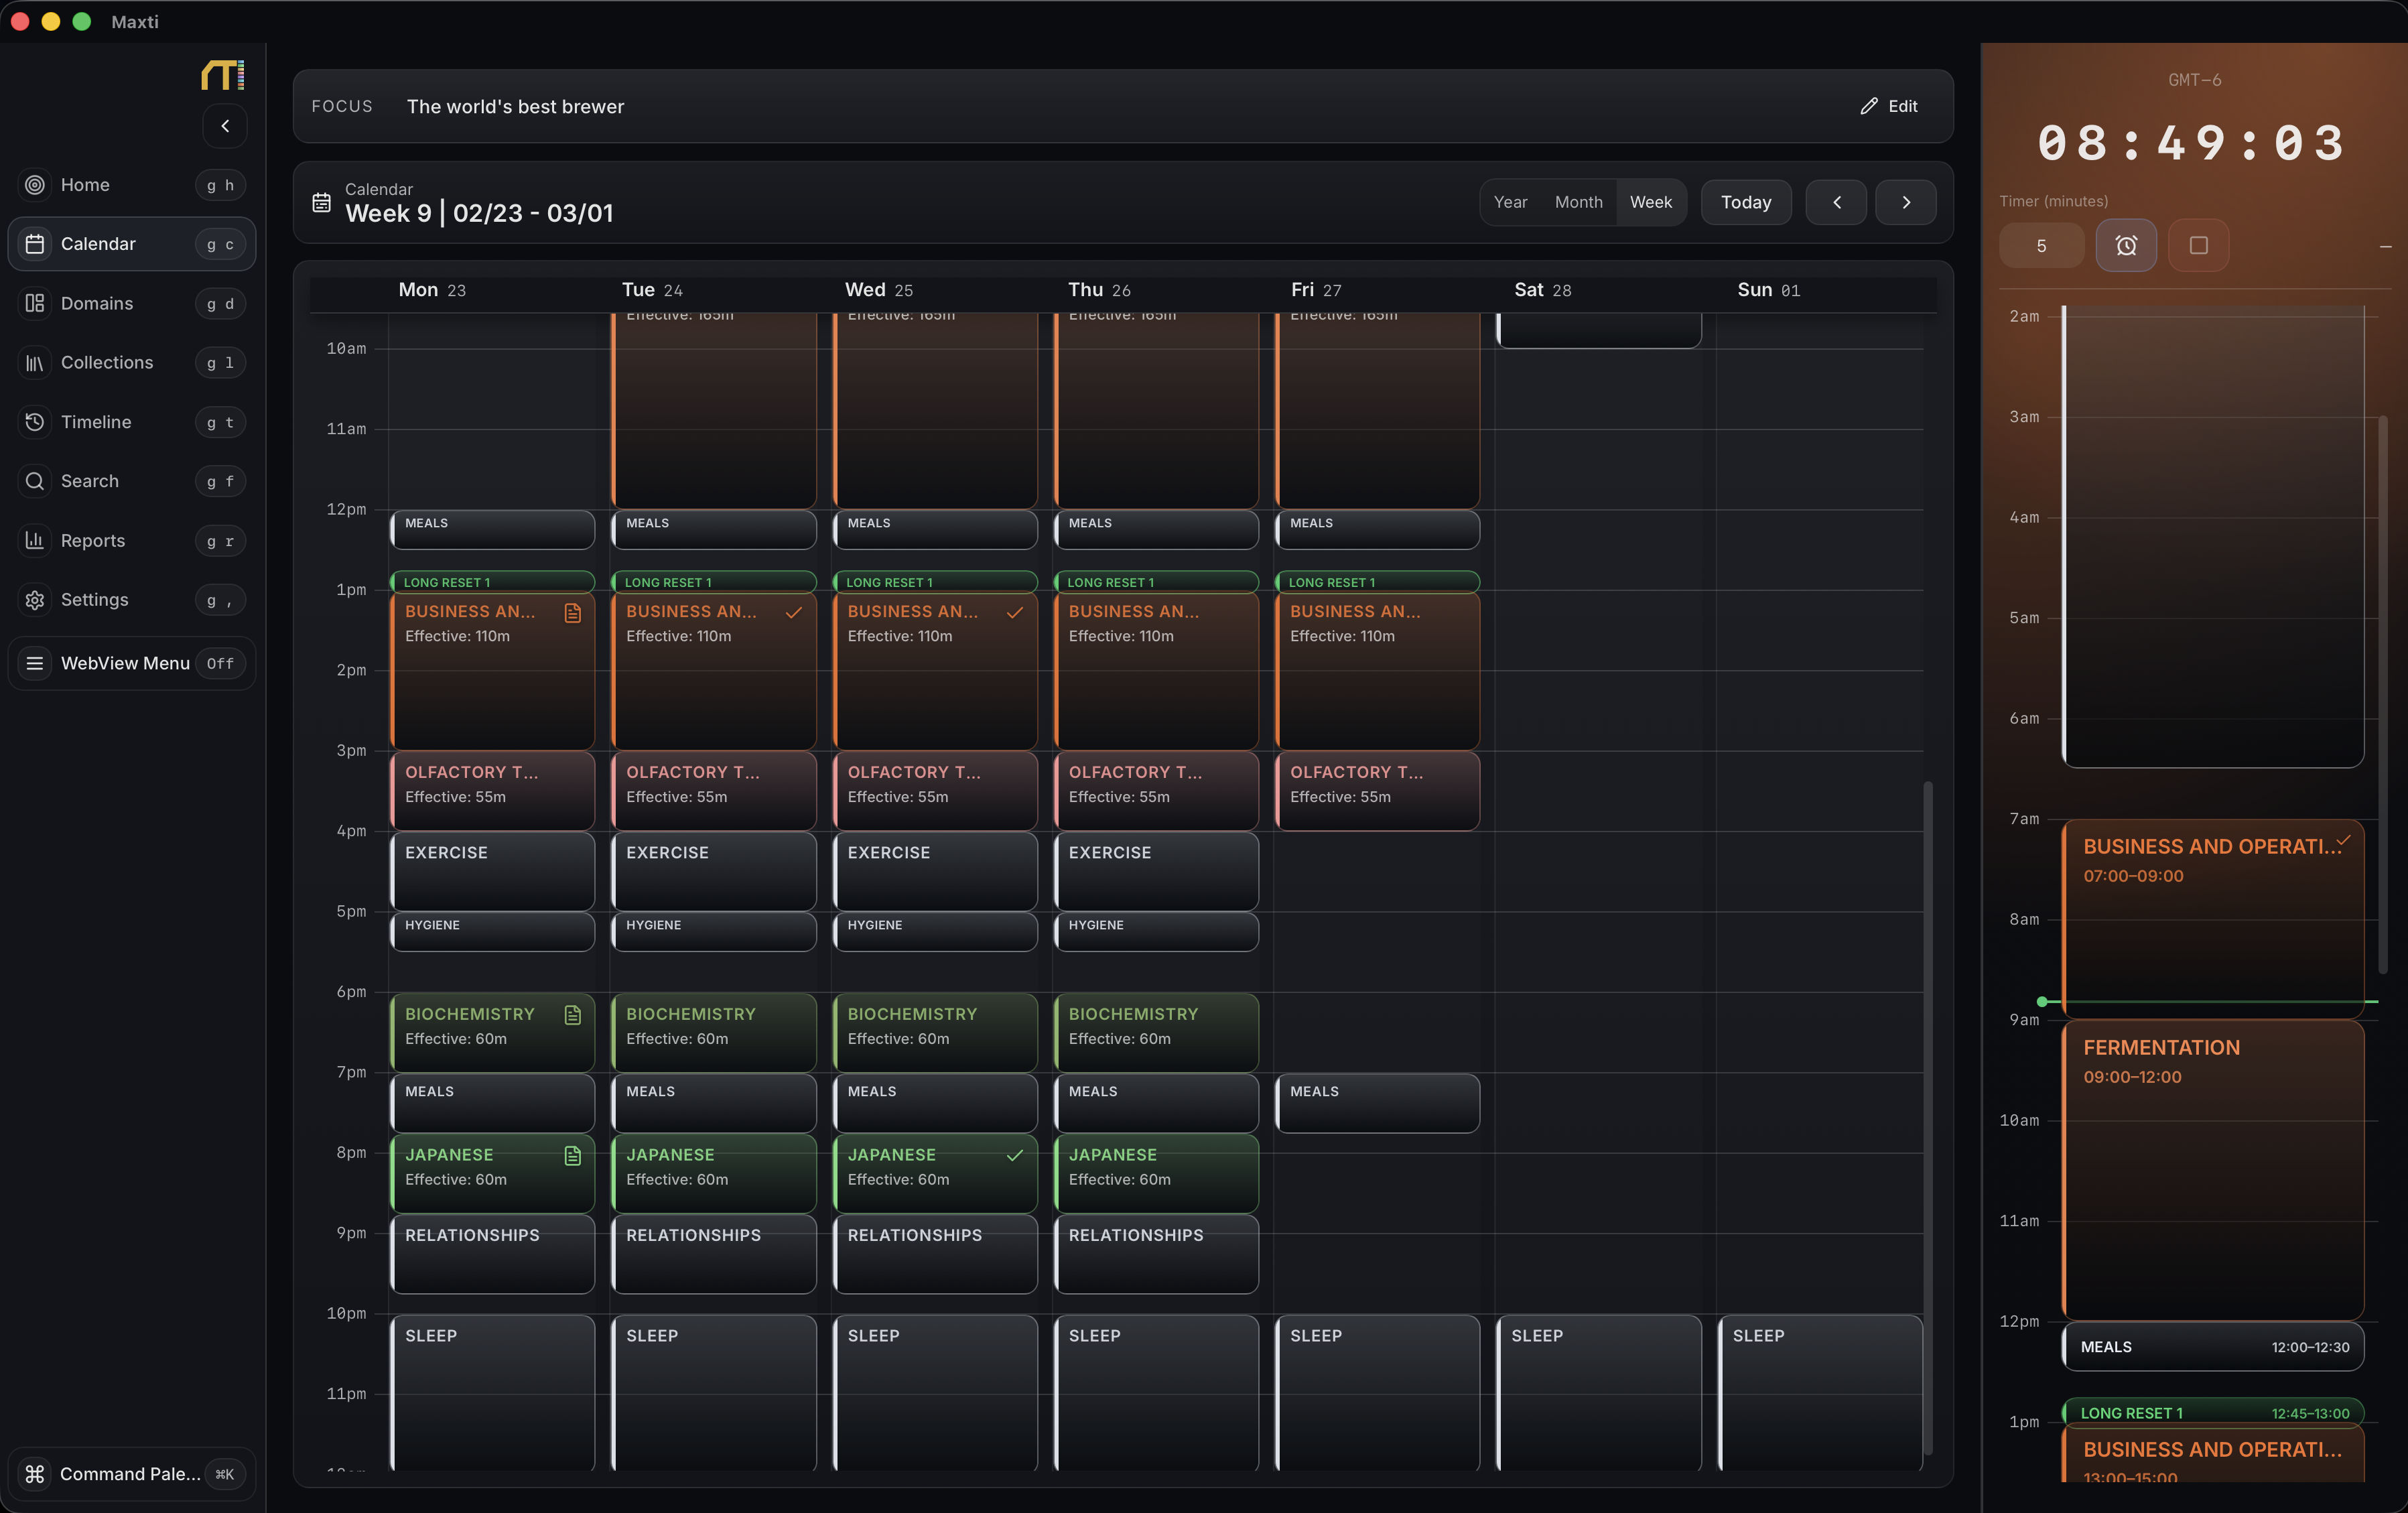
Task: Click the checkmark on Tuesday's Business event
Action: [x=793, y=613]
